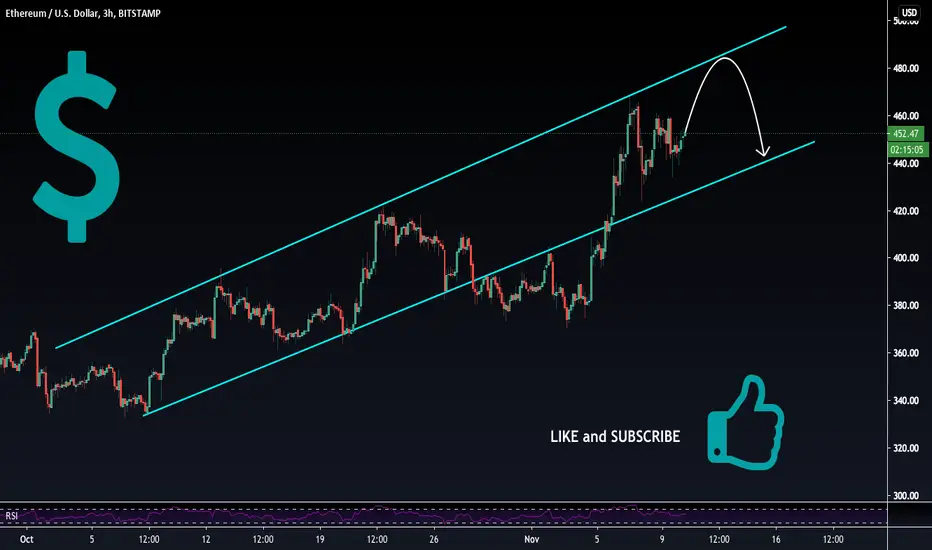
Task: Click the 420.00 price axis label
Action: point(906,211)
